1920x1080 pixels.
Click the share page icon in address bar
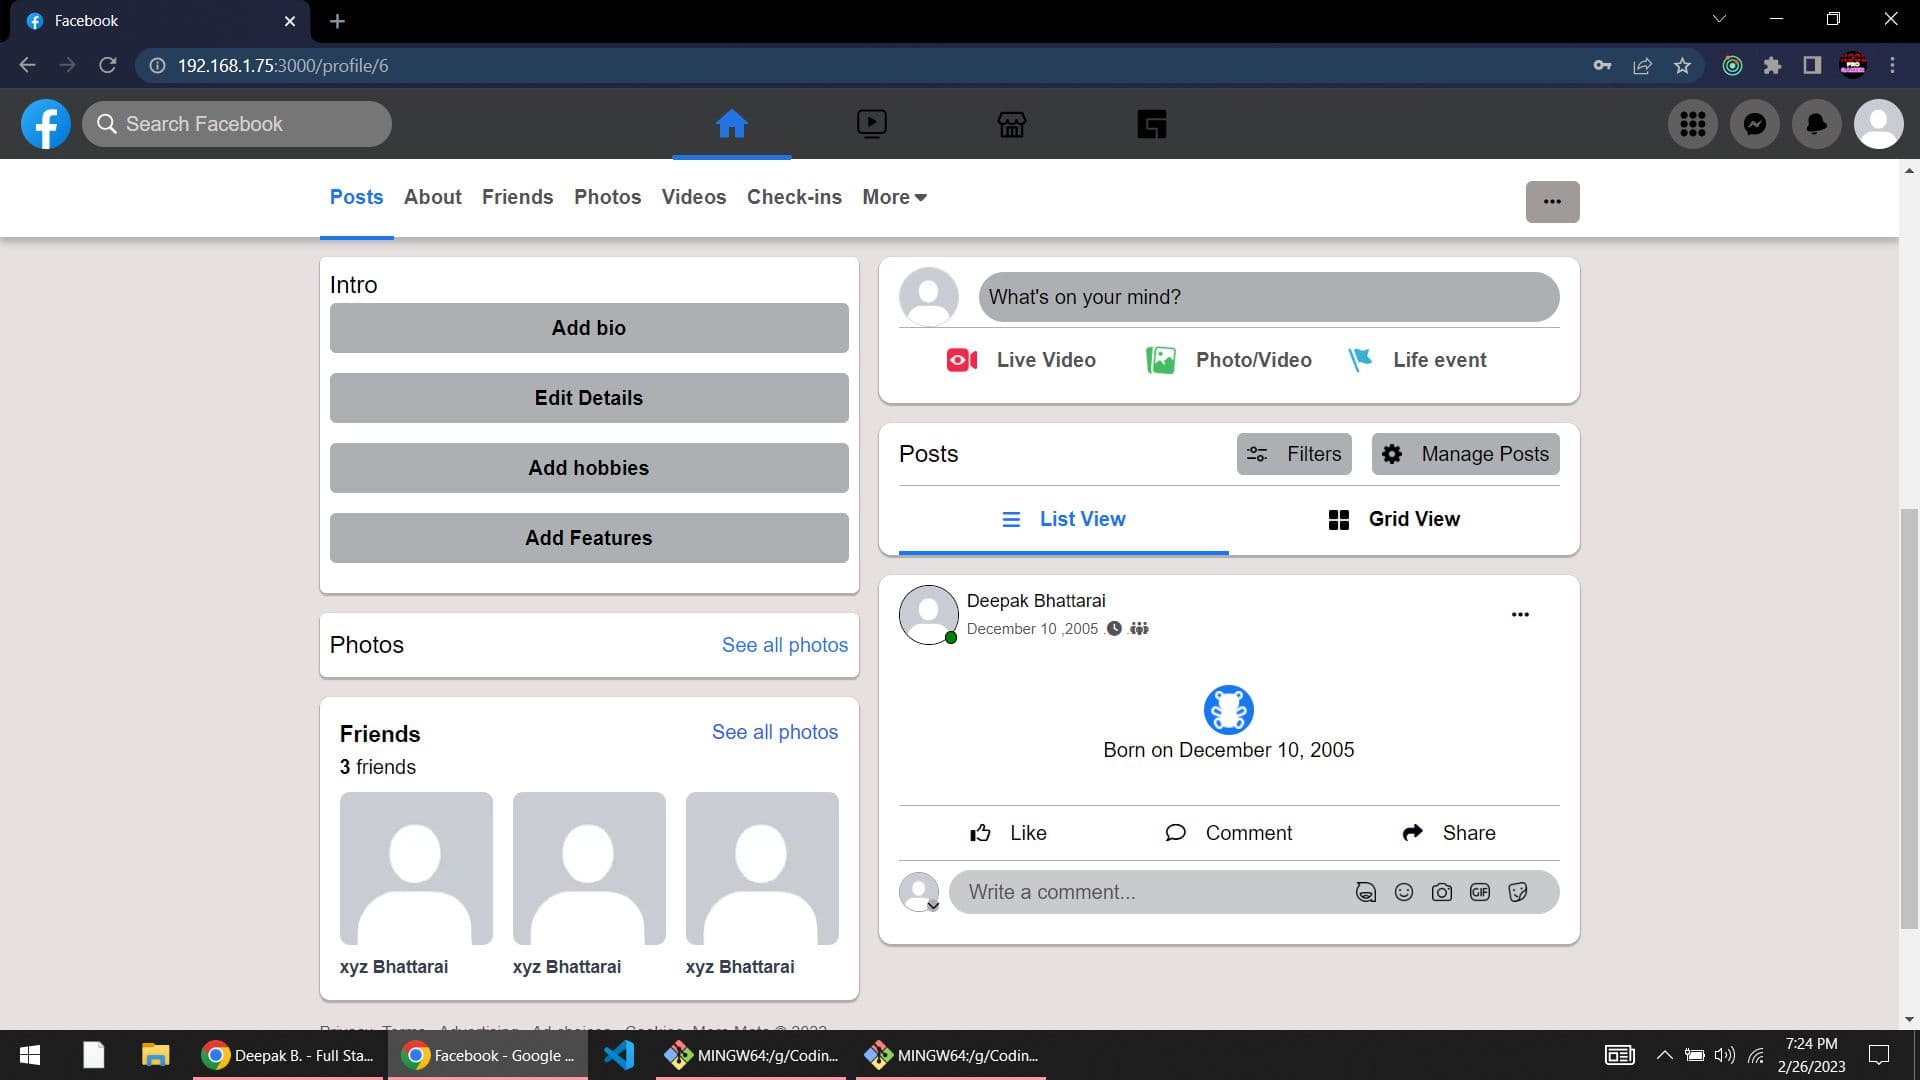tap(1642, 66)
